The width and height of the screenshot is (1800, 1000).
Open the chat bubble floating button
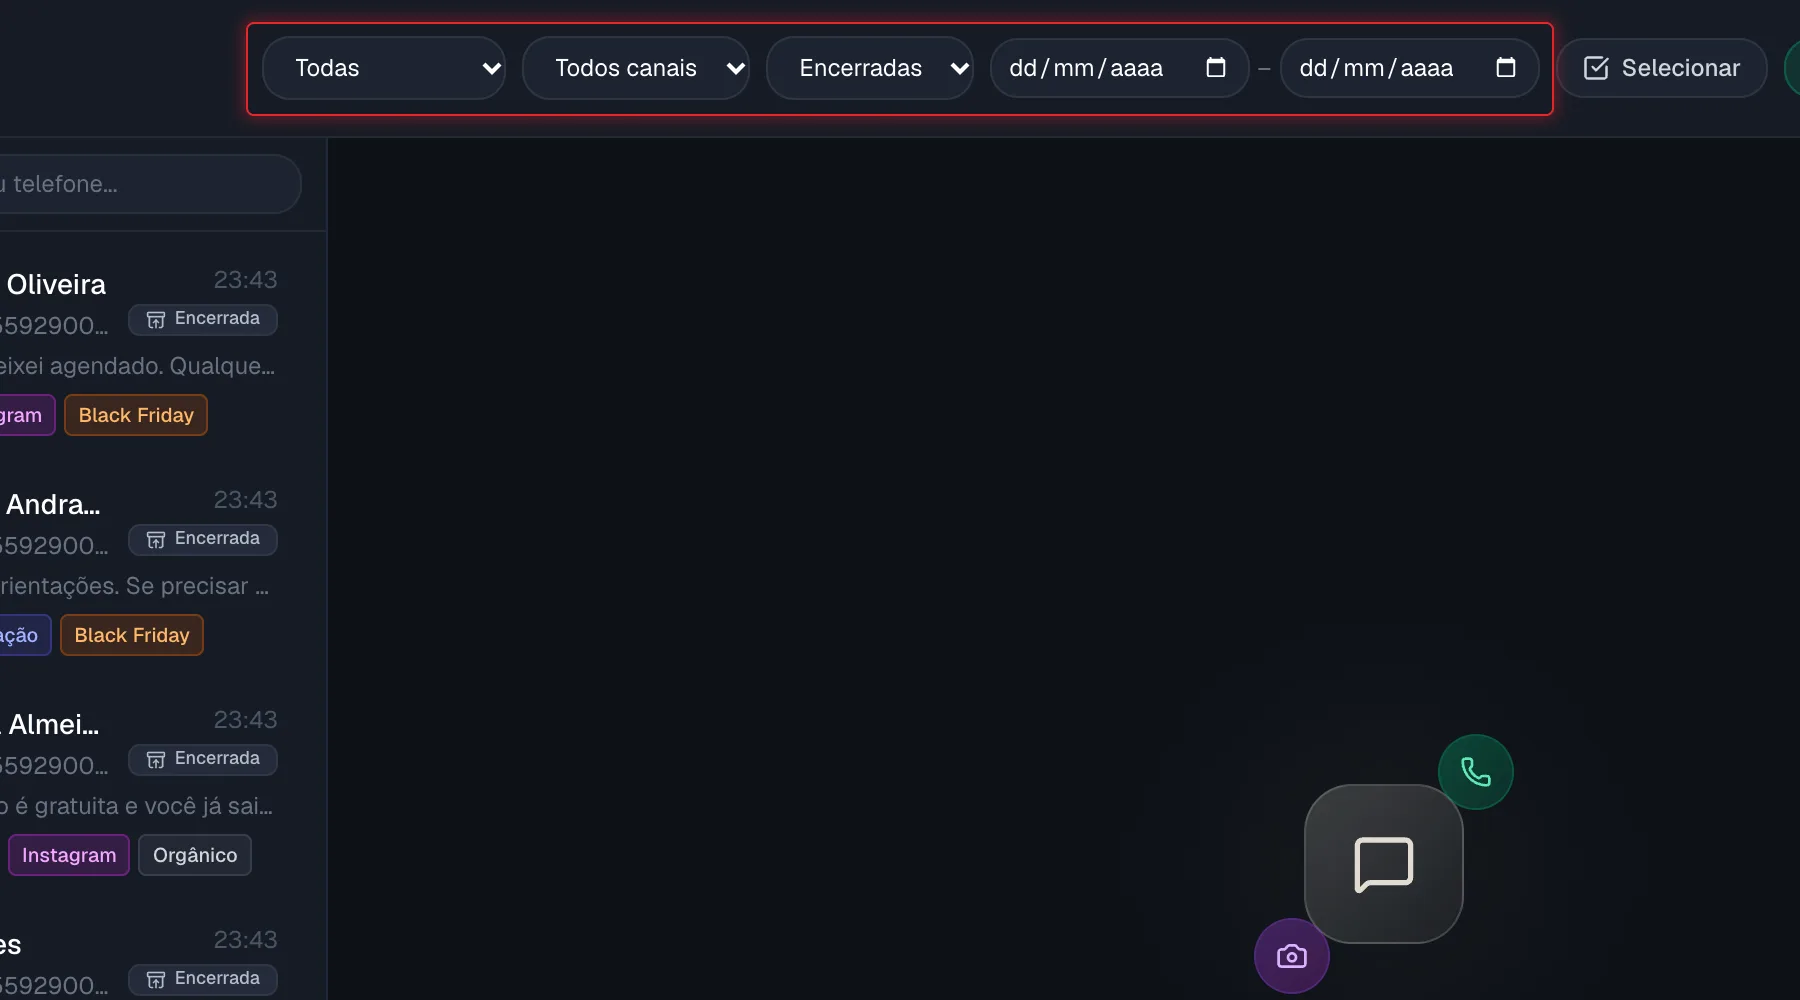point(1384,864)
